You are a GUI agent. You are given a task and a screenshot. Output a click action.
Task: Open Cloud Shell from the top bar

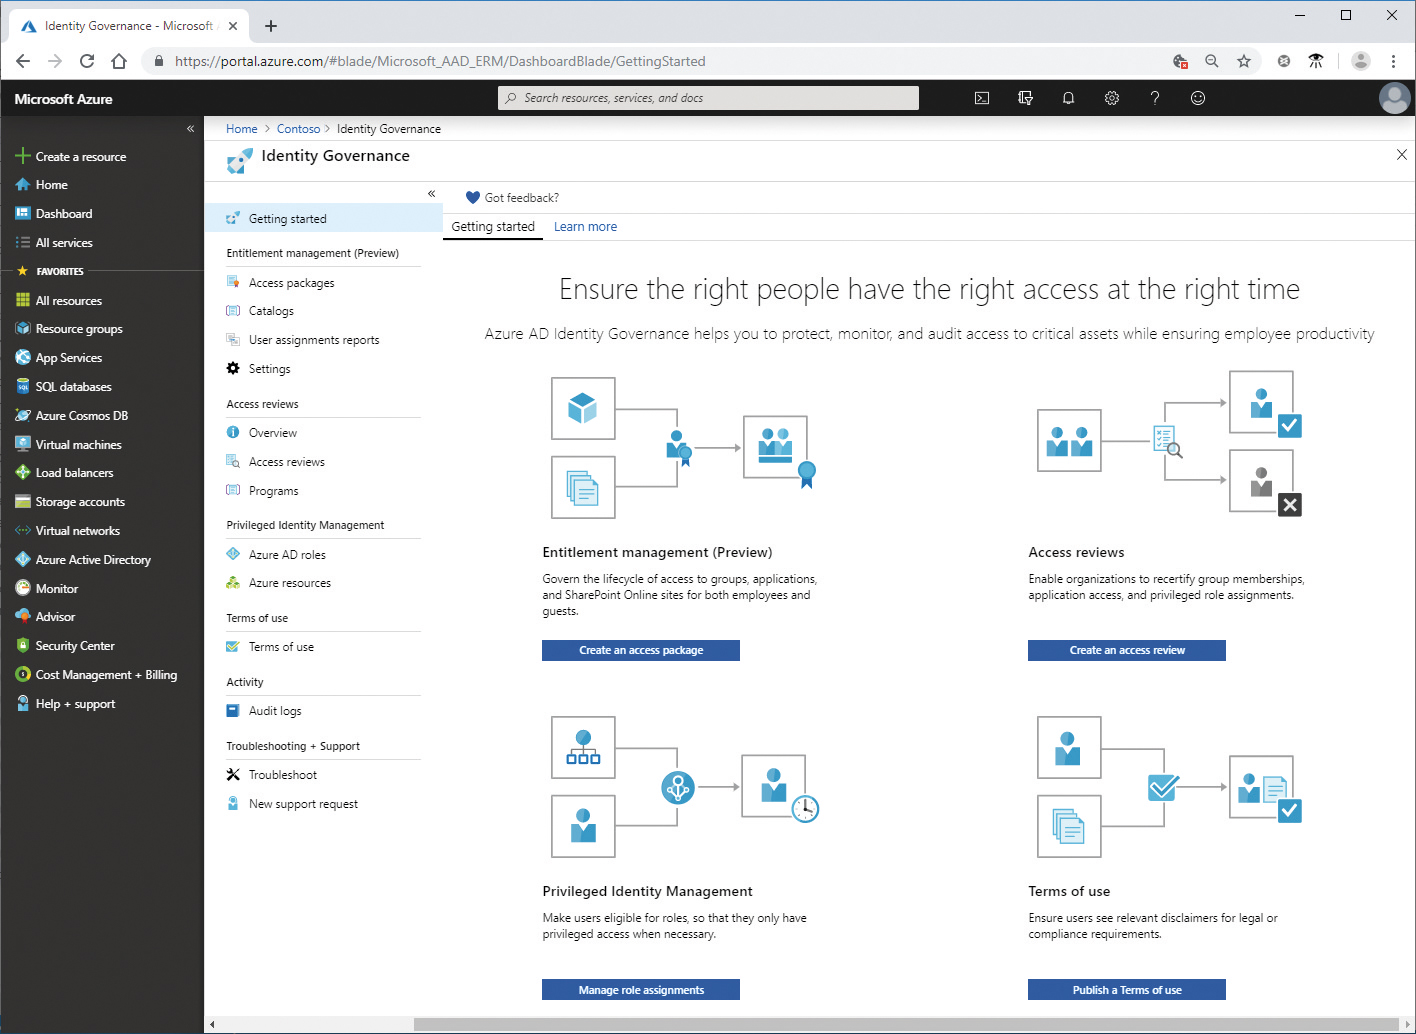[x=982, y=98]
